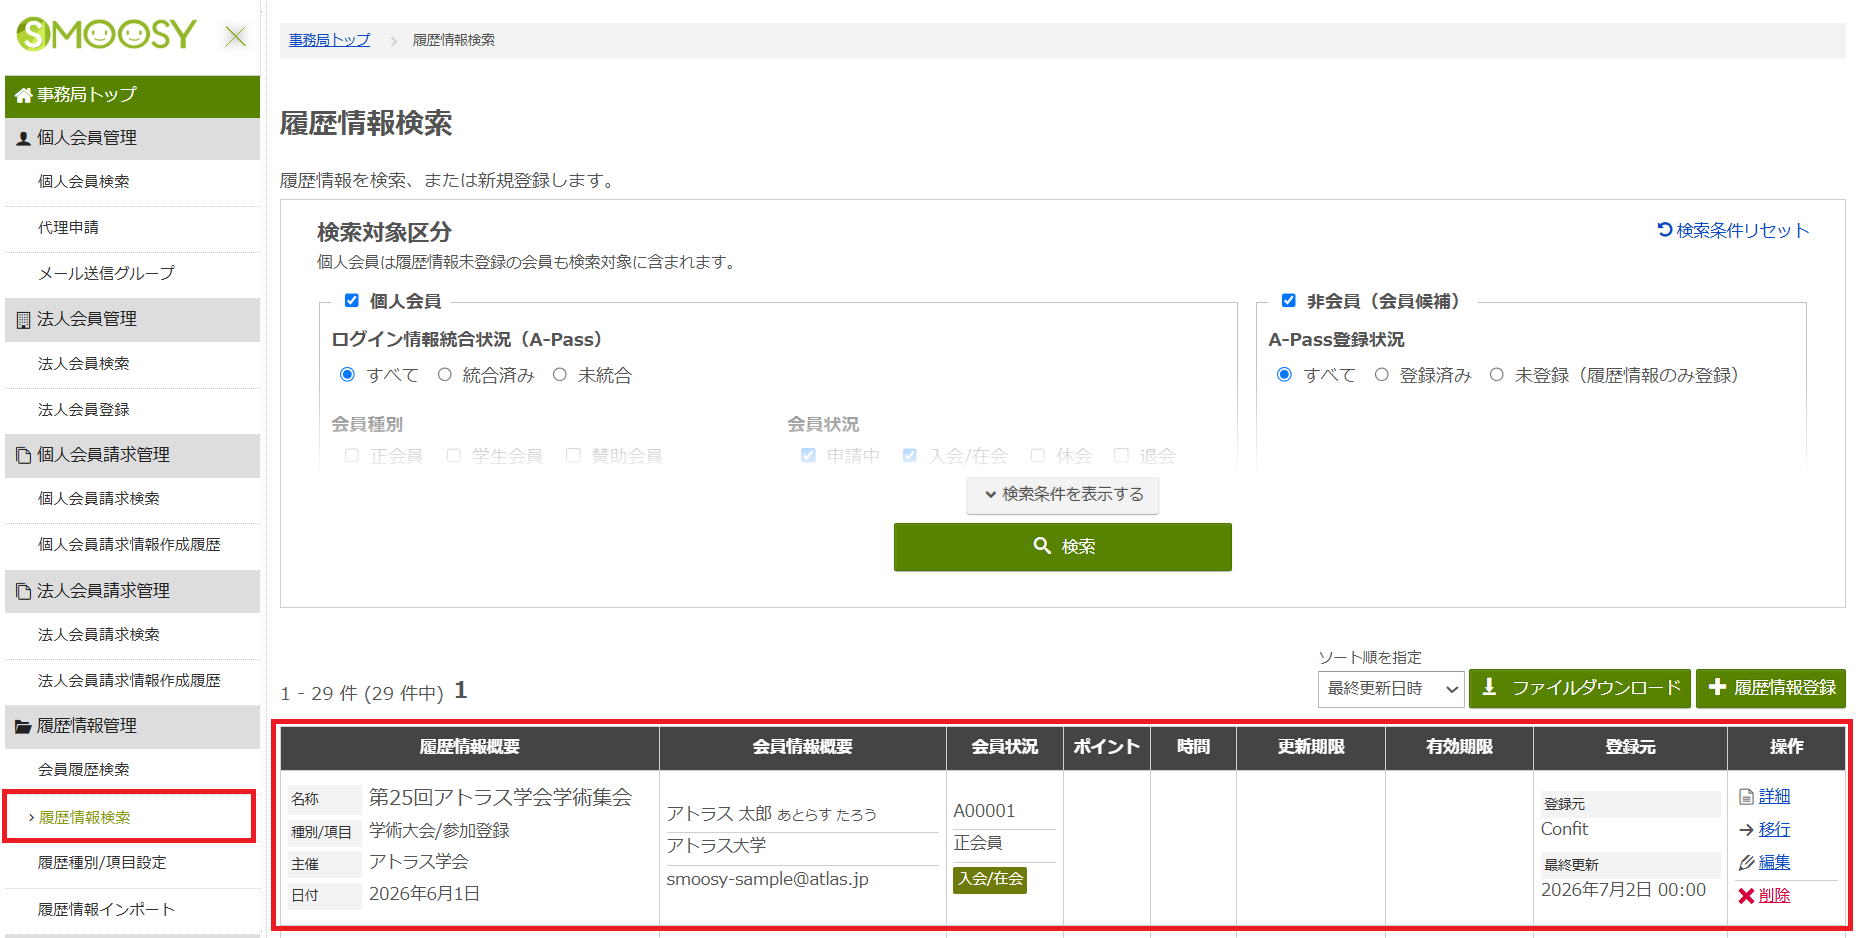Check the 学生会員 checkbox

[454, 456]
